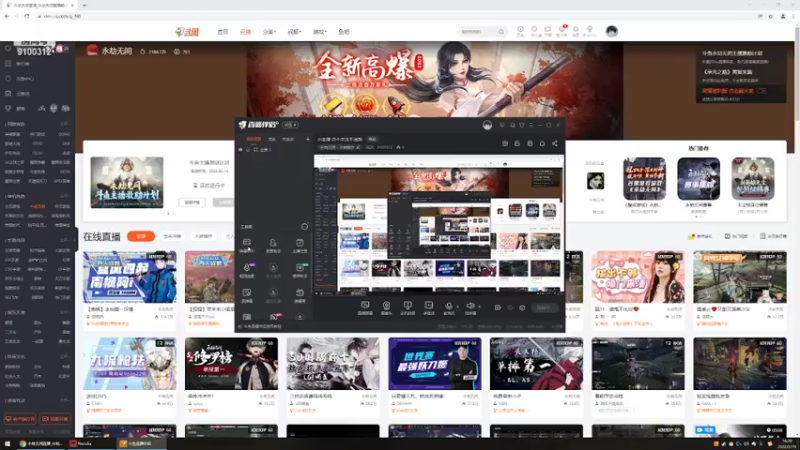Screen dimensions: 800x450
Task: Select first scene tab in 直播伴侣
Action: pos(254,139)
